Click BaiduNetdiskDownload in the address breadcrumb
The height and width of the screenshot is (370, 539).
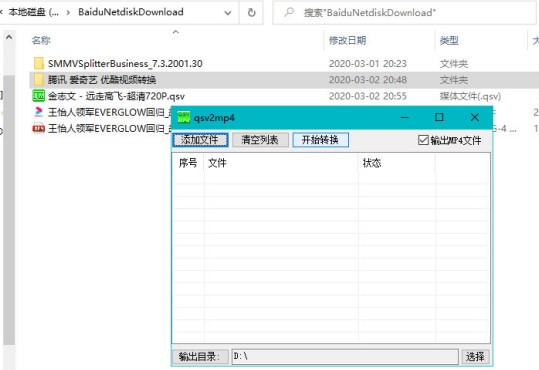coord(131,12)
